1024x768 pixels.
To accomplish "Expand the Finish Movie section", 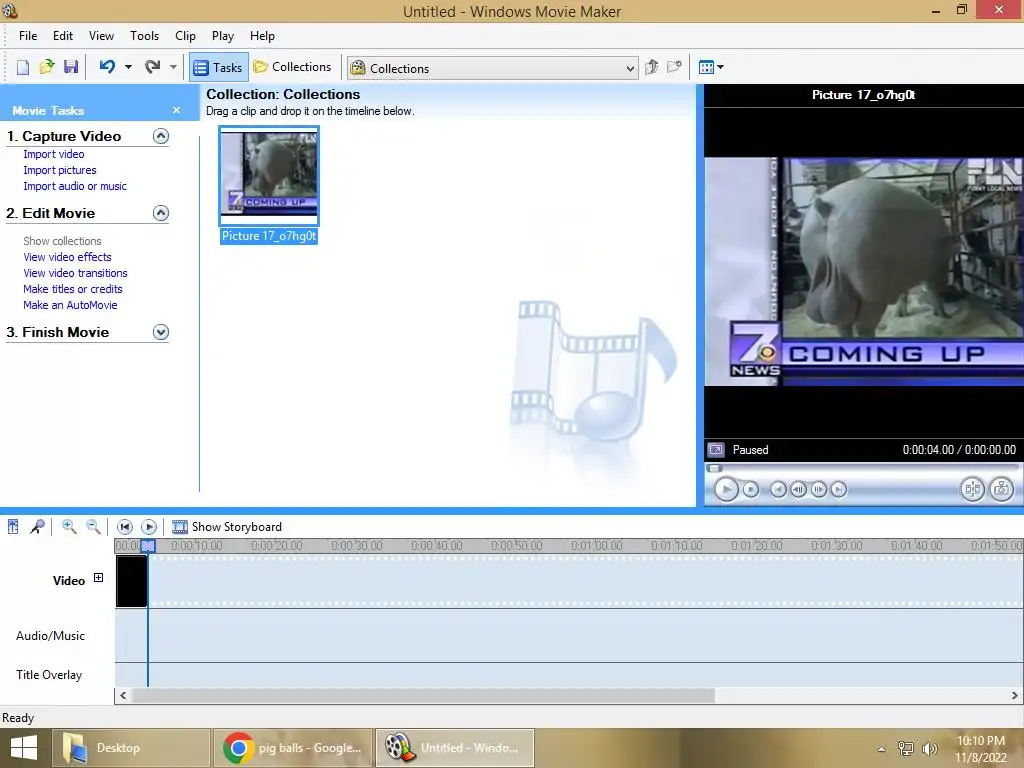I will [161, 332].
